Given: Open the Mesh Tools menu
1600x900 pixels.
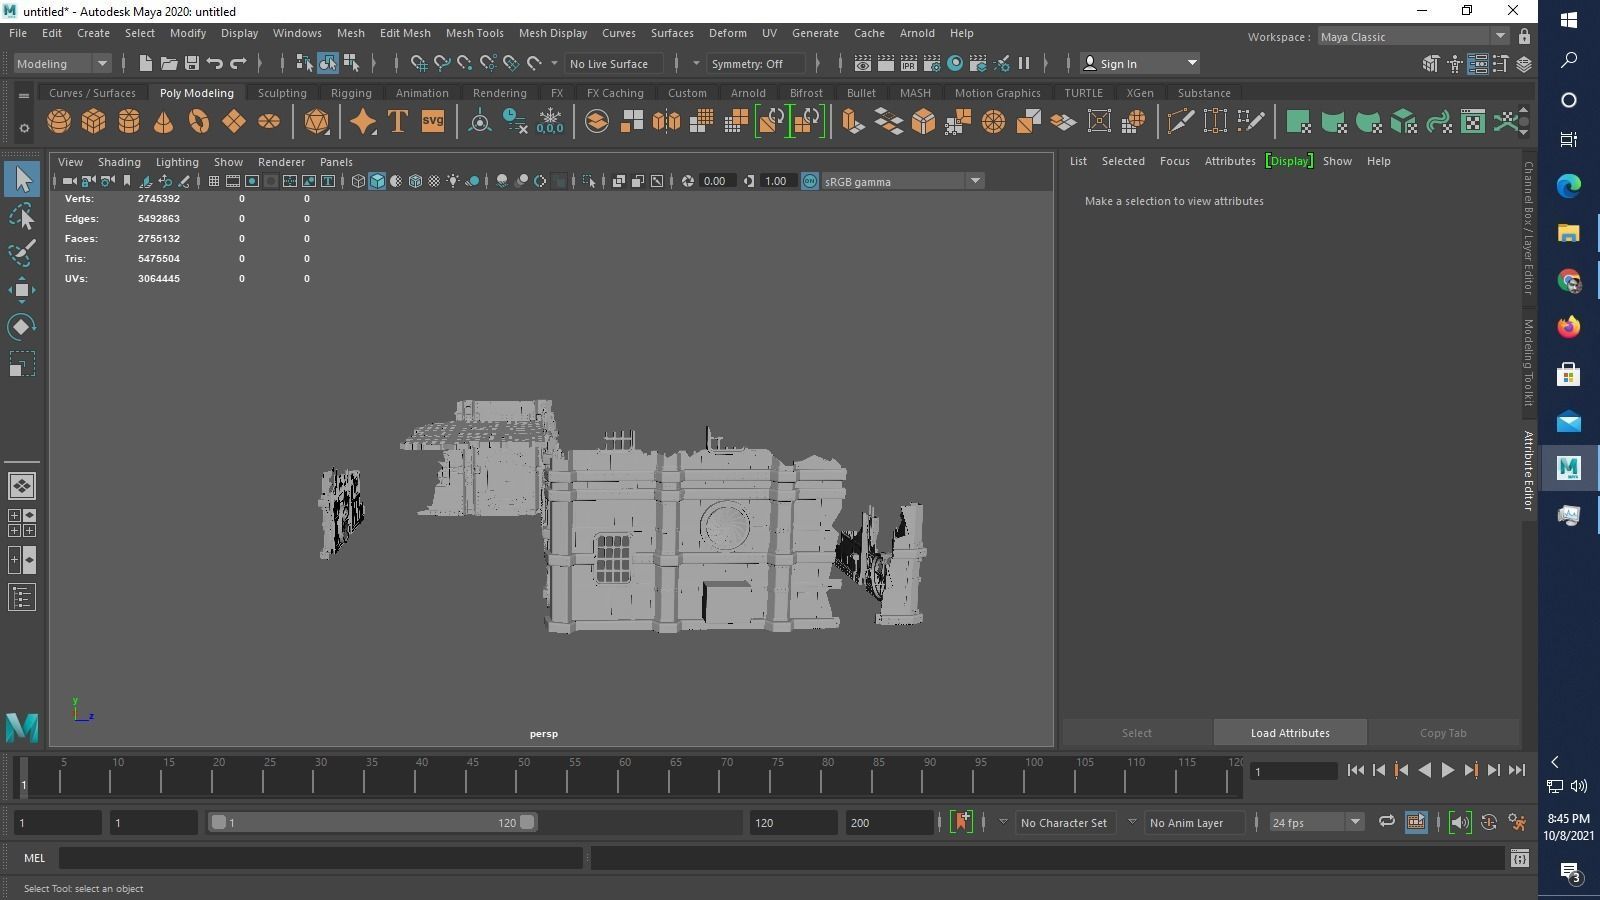Looking at the screenshot, I should 474,33.
